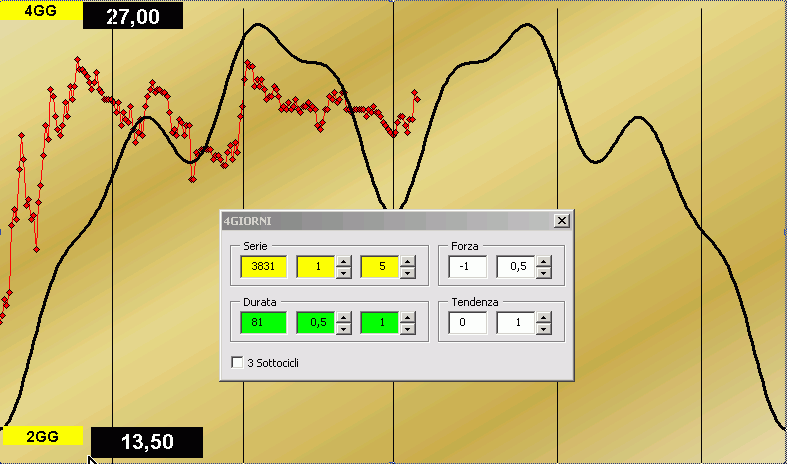Click the Serie field showing 5
The image size is (787, 464).
(380, 266)
